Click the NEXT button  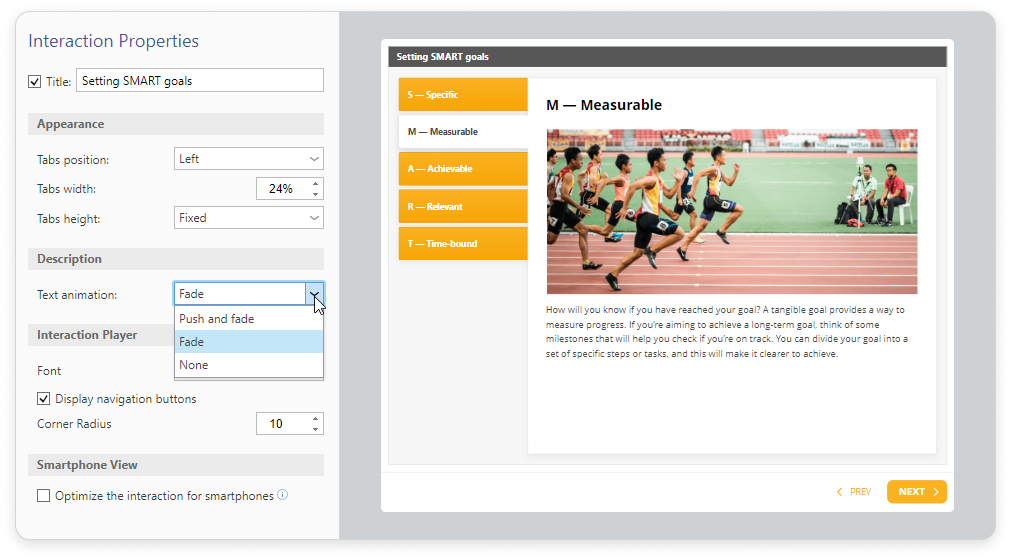(x=916, y=492)
